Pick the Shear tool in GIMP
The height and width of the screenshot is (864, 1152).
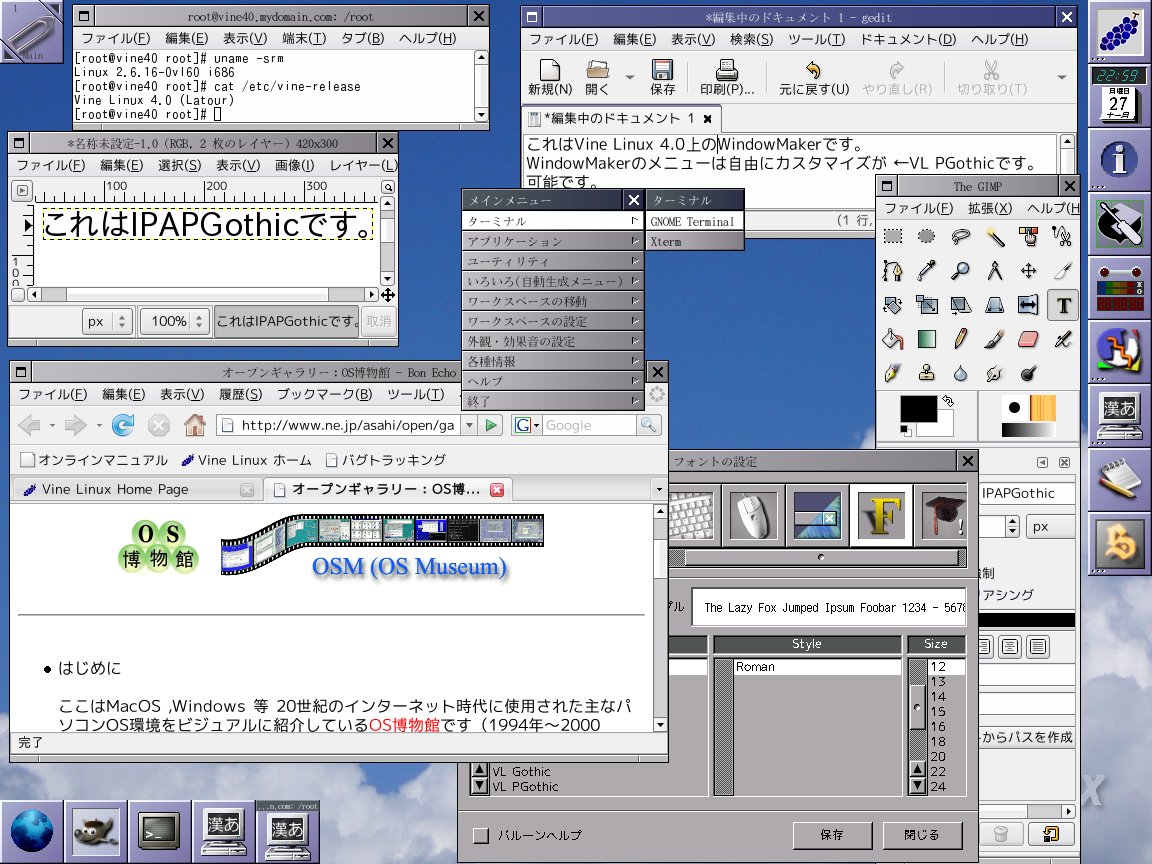[960, 305]
